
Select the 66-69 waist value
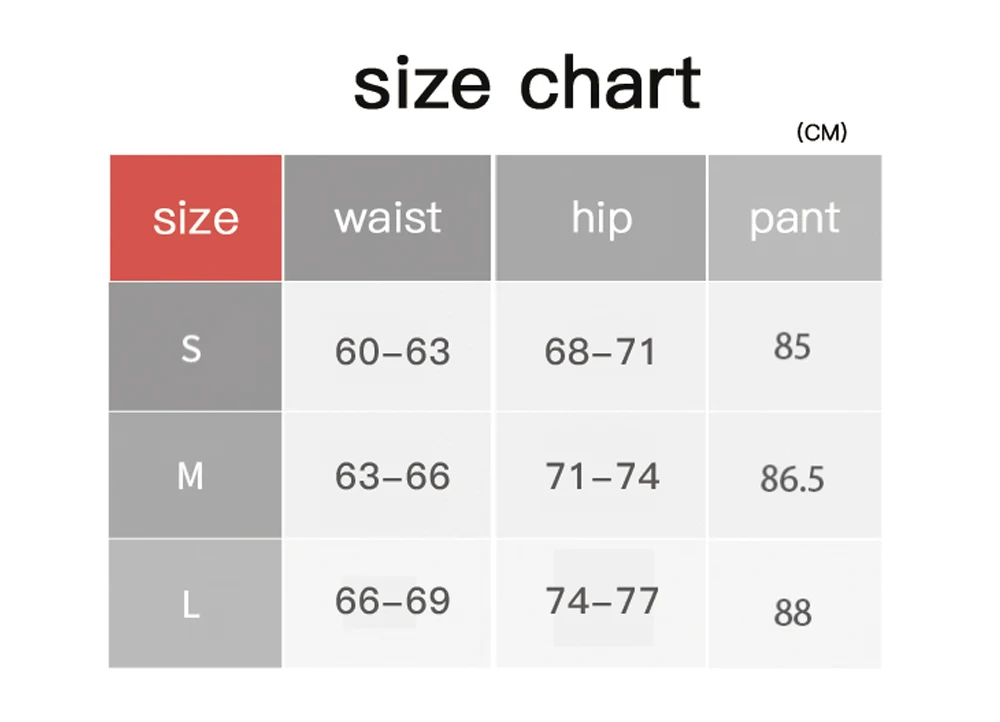point(392,602)
